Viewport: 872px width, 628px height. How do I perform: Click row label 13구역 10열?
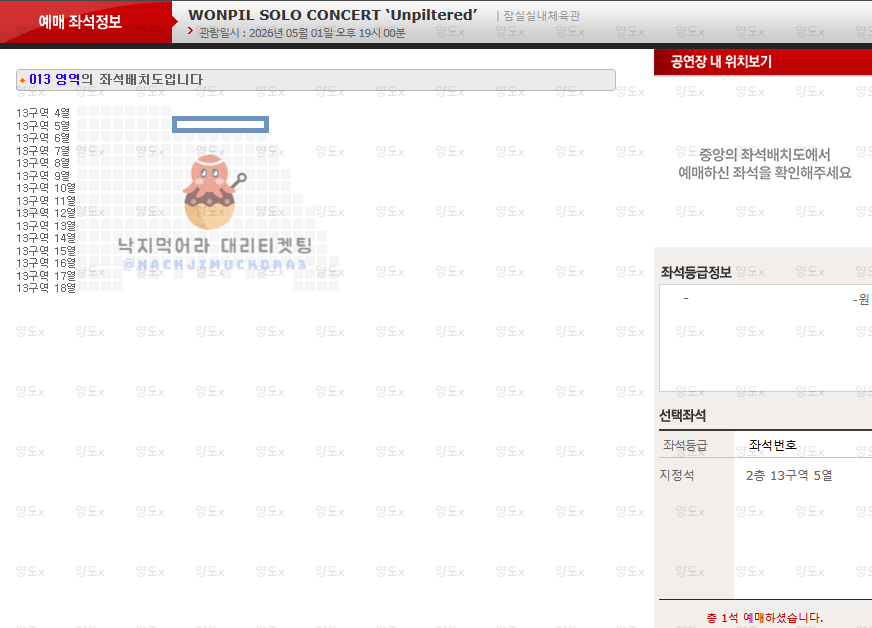click(x=46, y=188)
